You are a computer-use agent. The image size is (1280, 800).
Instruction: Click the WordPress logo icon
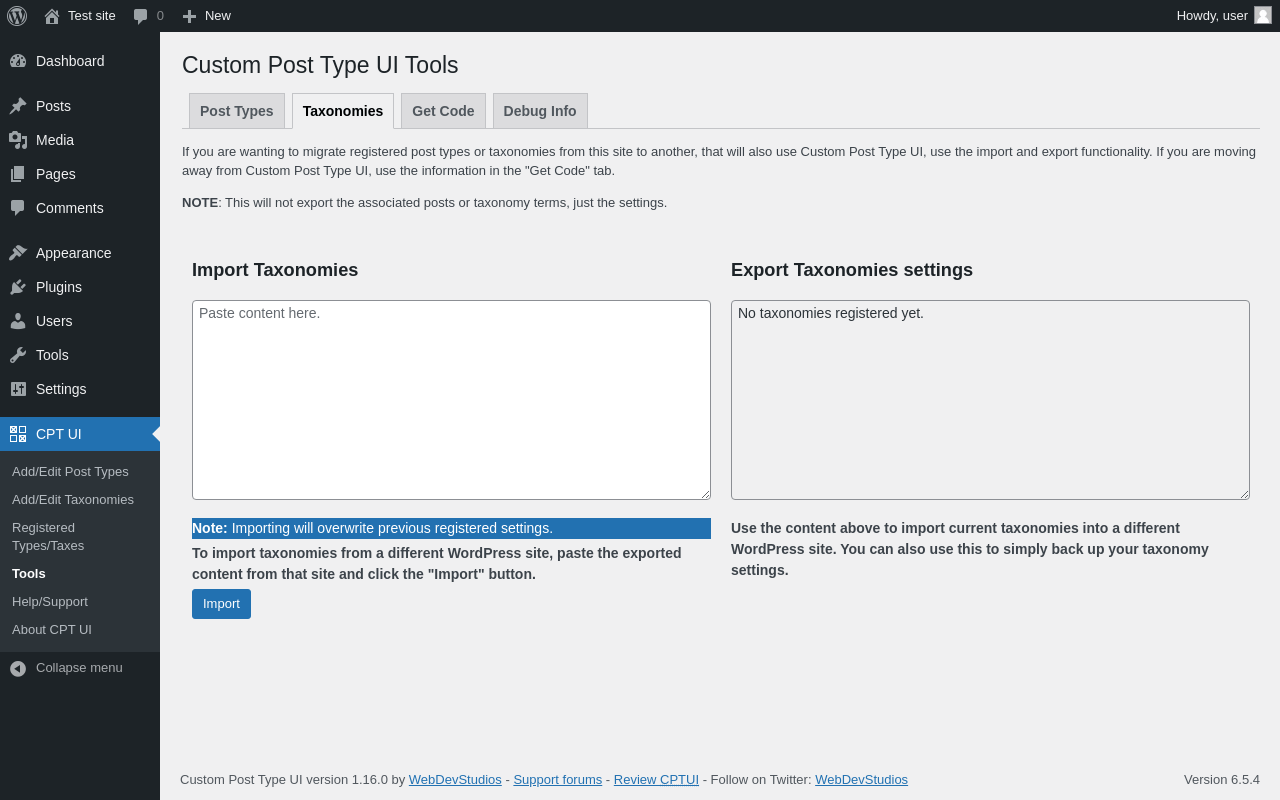click(x=17, y=16)
